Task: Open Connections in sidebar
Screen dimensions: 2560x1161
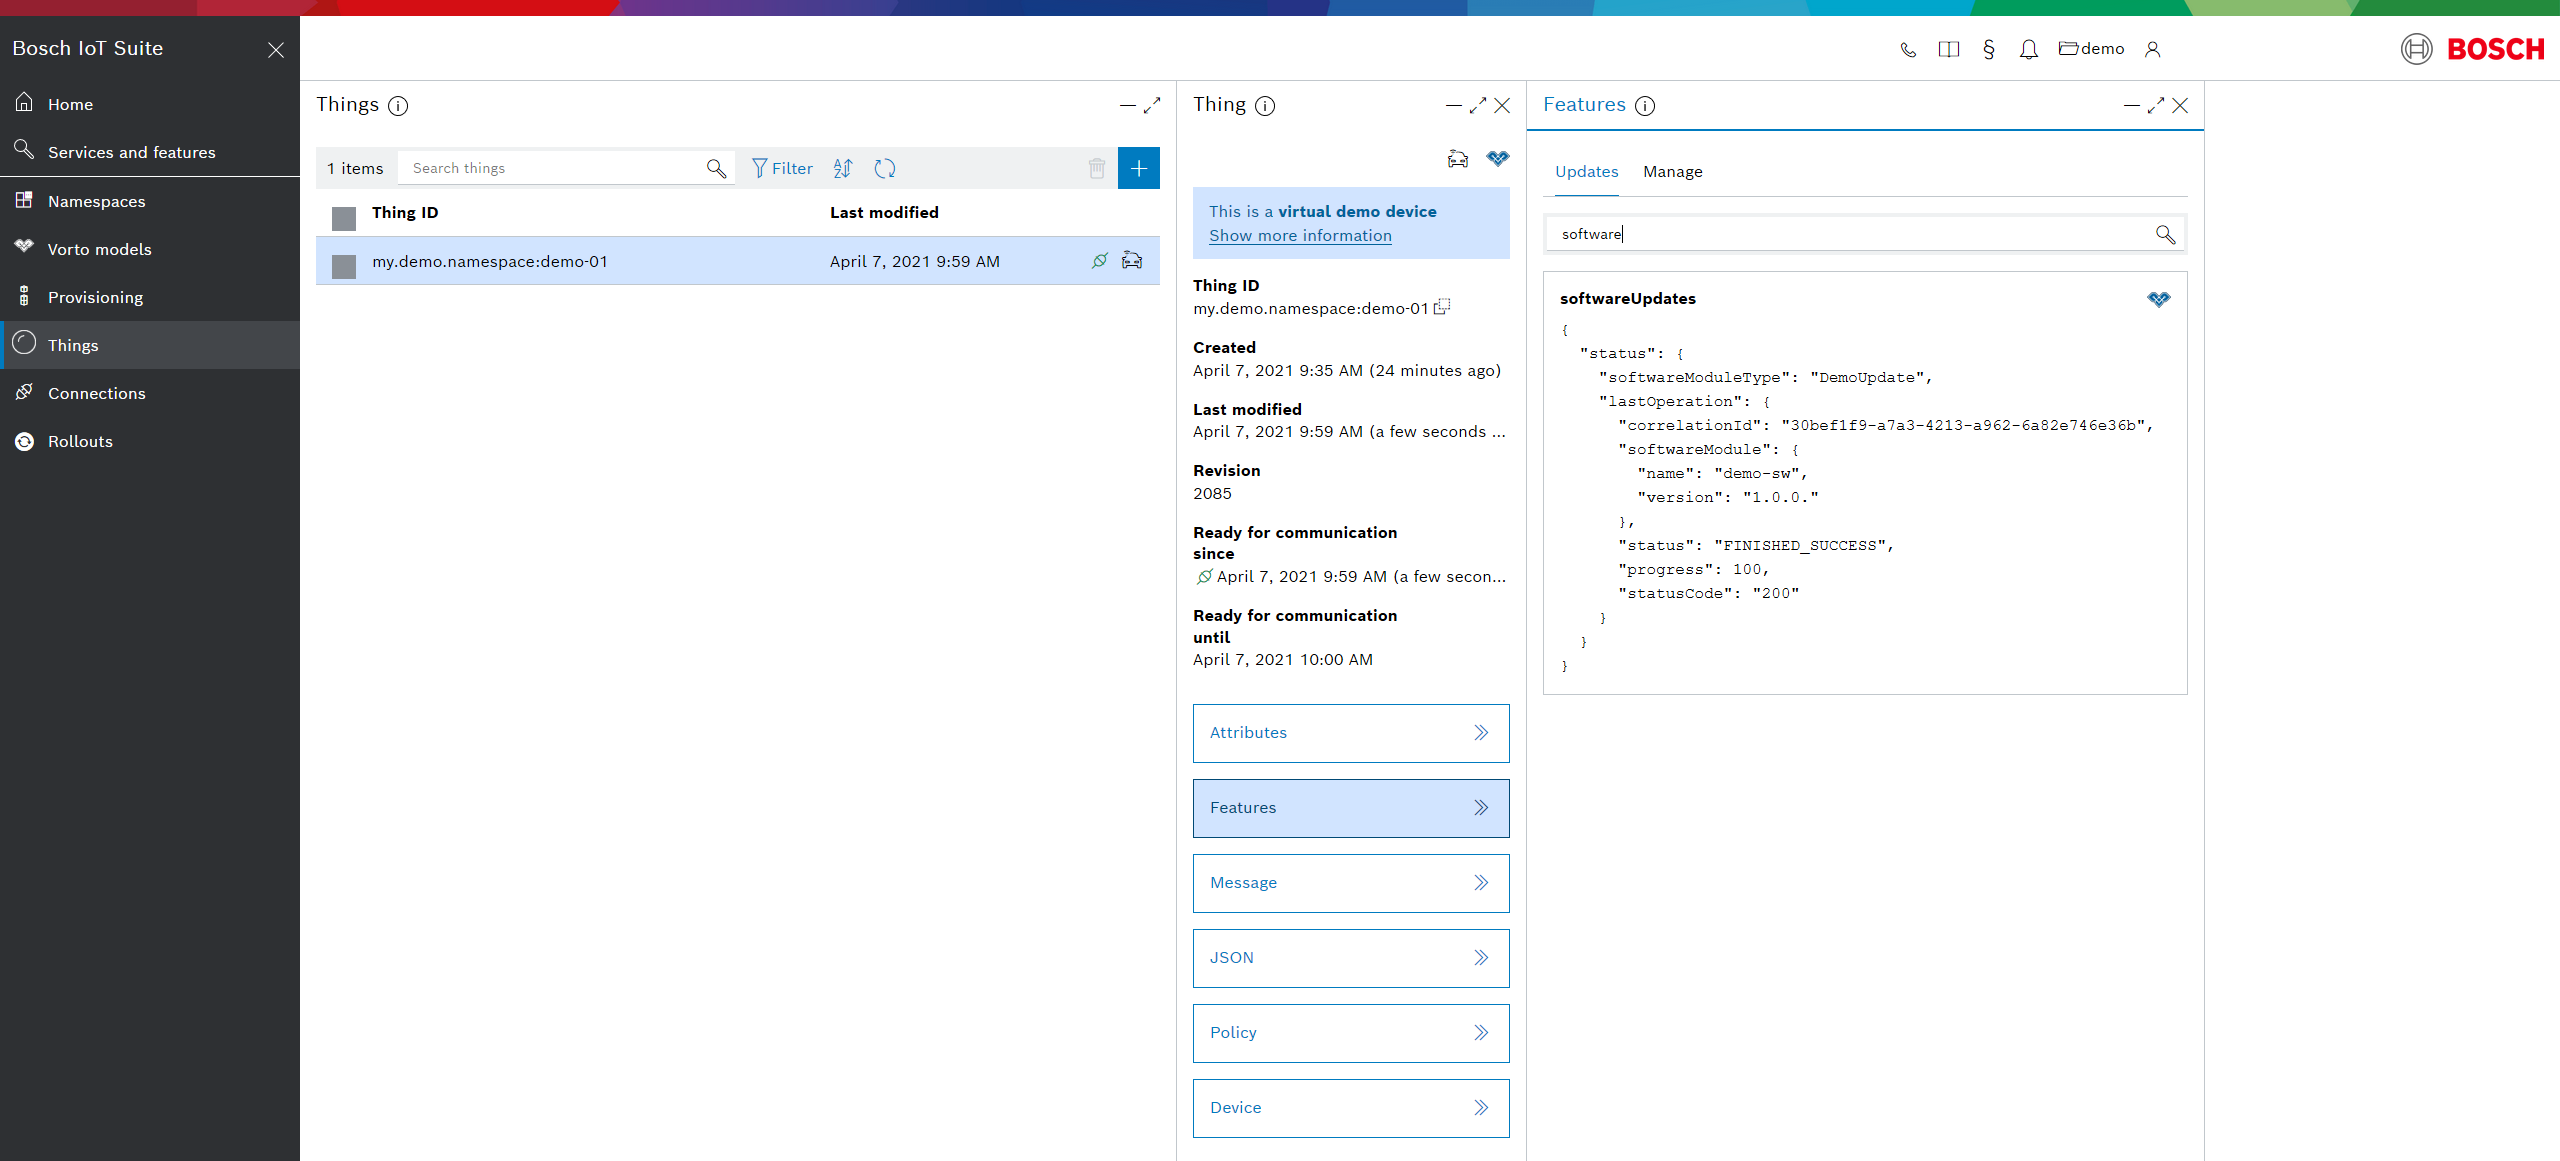Action: (150, 393)
